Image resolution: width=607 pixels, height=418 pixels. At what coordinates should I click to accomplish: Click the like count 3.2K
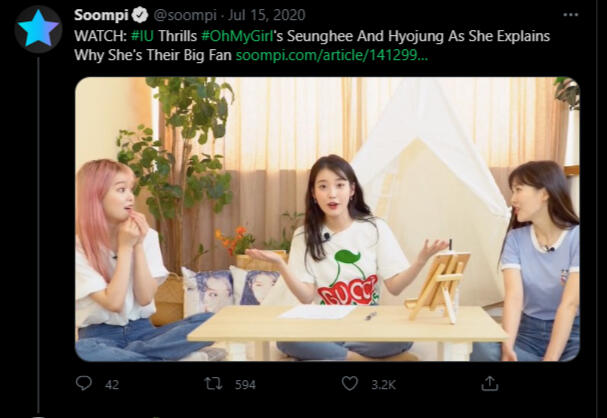(x=381, y=384)
